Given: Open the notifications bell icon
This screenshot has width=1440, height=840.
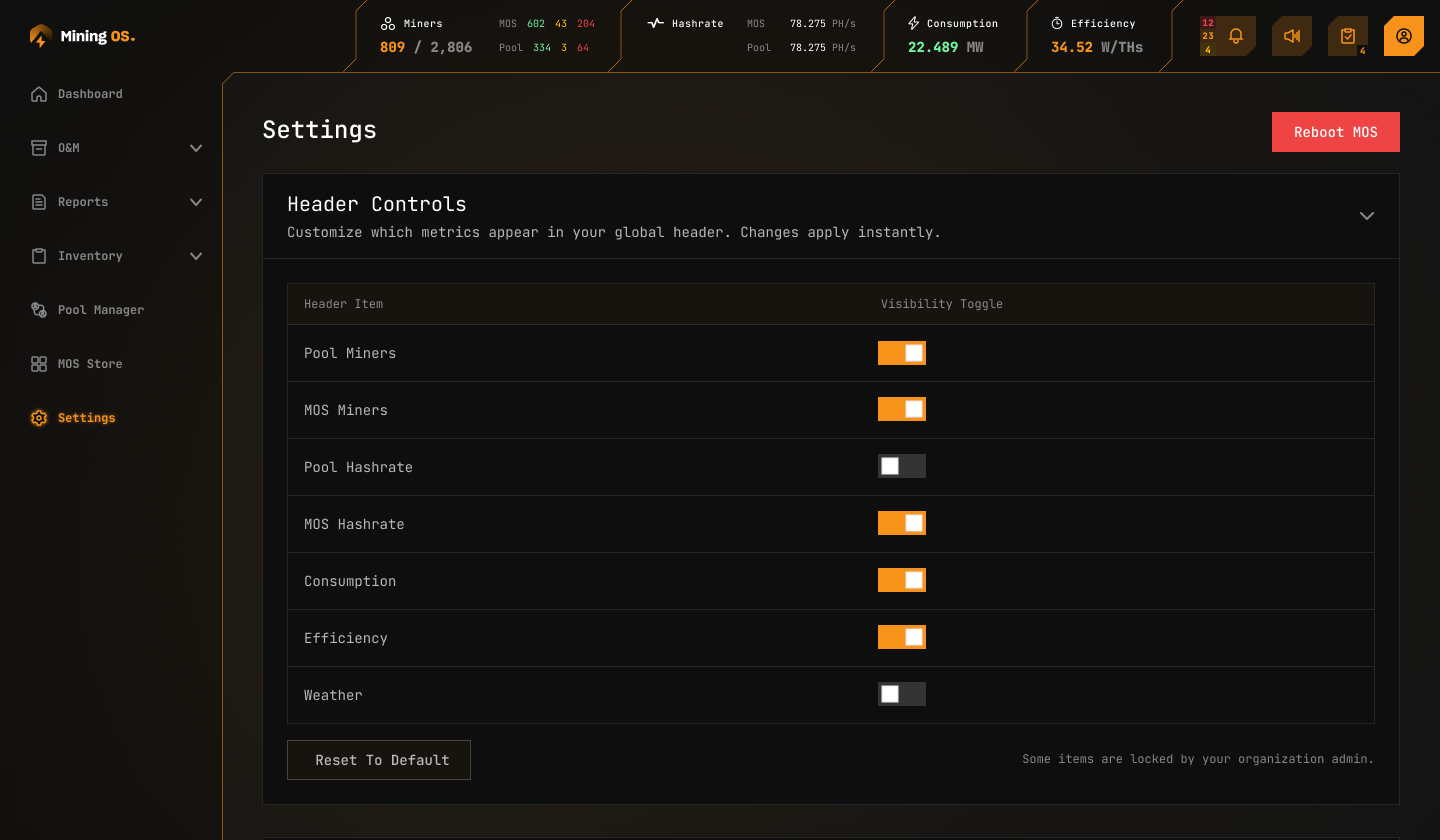Looking at the screenshot, I should point(1236,35).
